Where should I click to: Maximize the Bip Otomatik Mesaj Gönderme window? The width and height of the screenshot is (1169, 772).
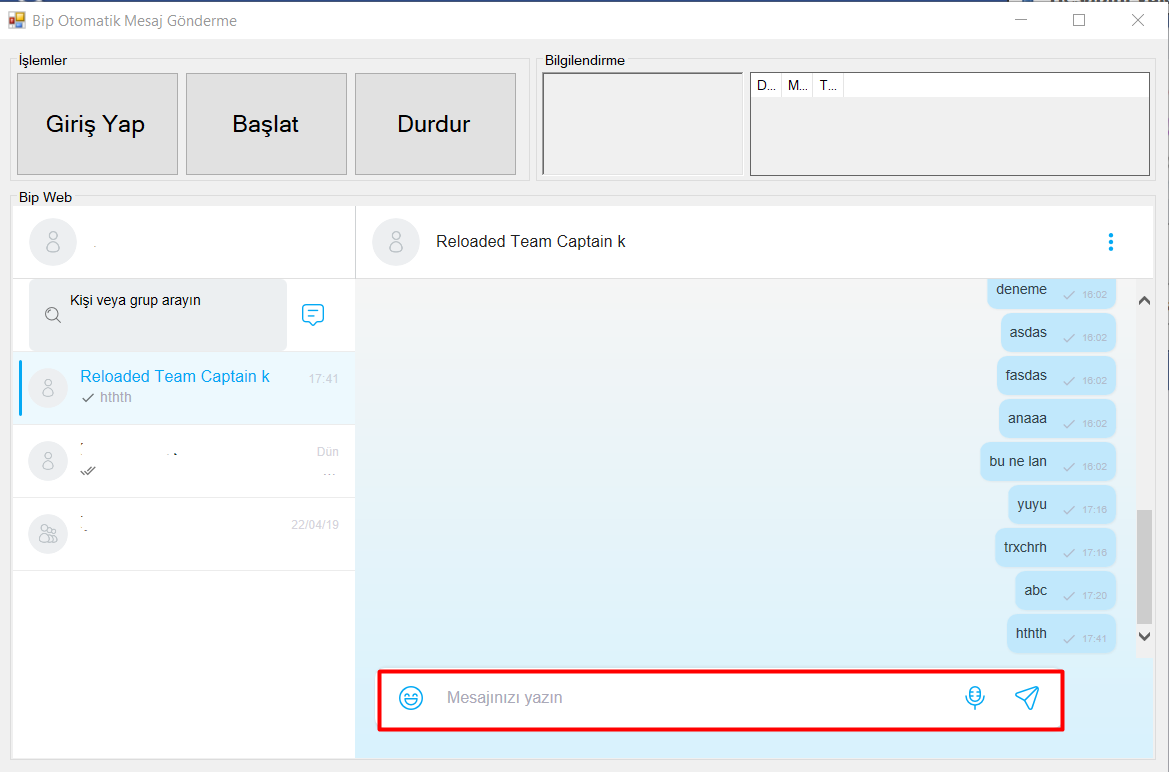click(1079, 20)
